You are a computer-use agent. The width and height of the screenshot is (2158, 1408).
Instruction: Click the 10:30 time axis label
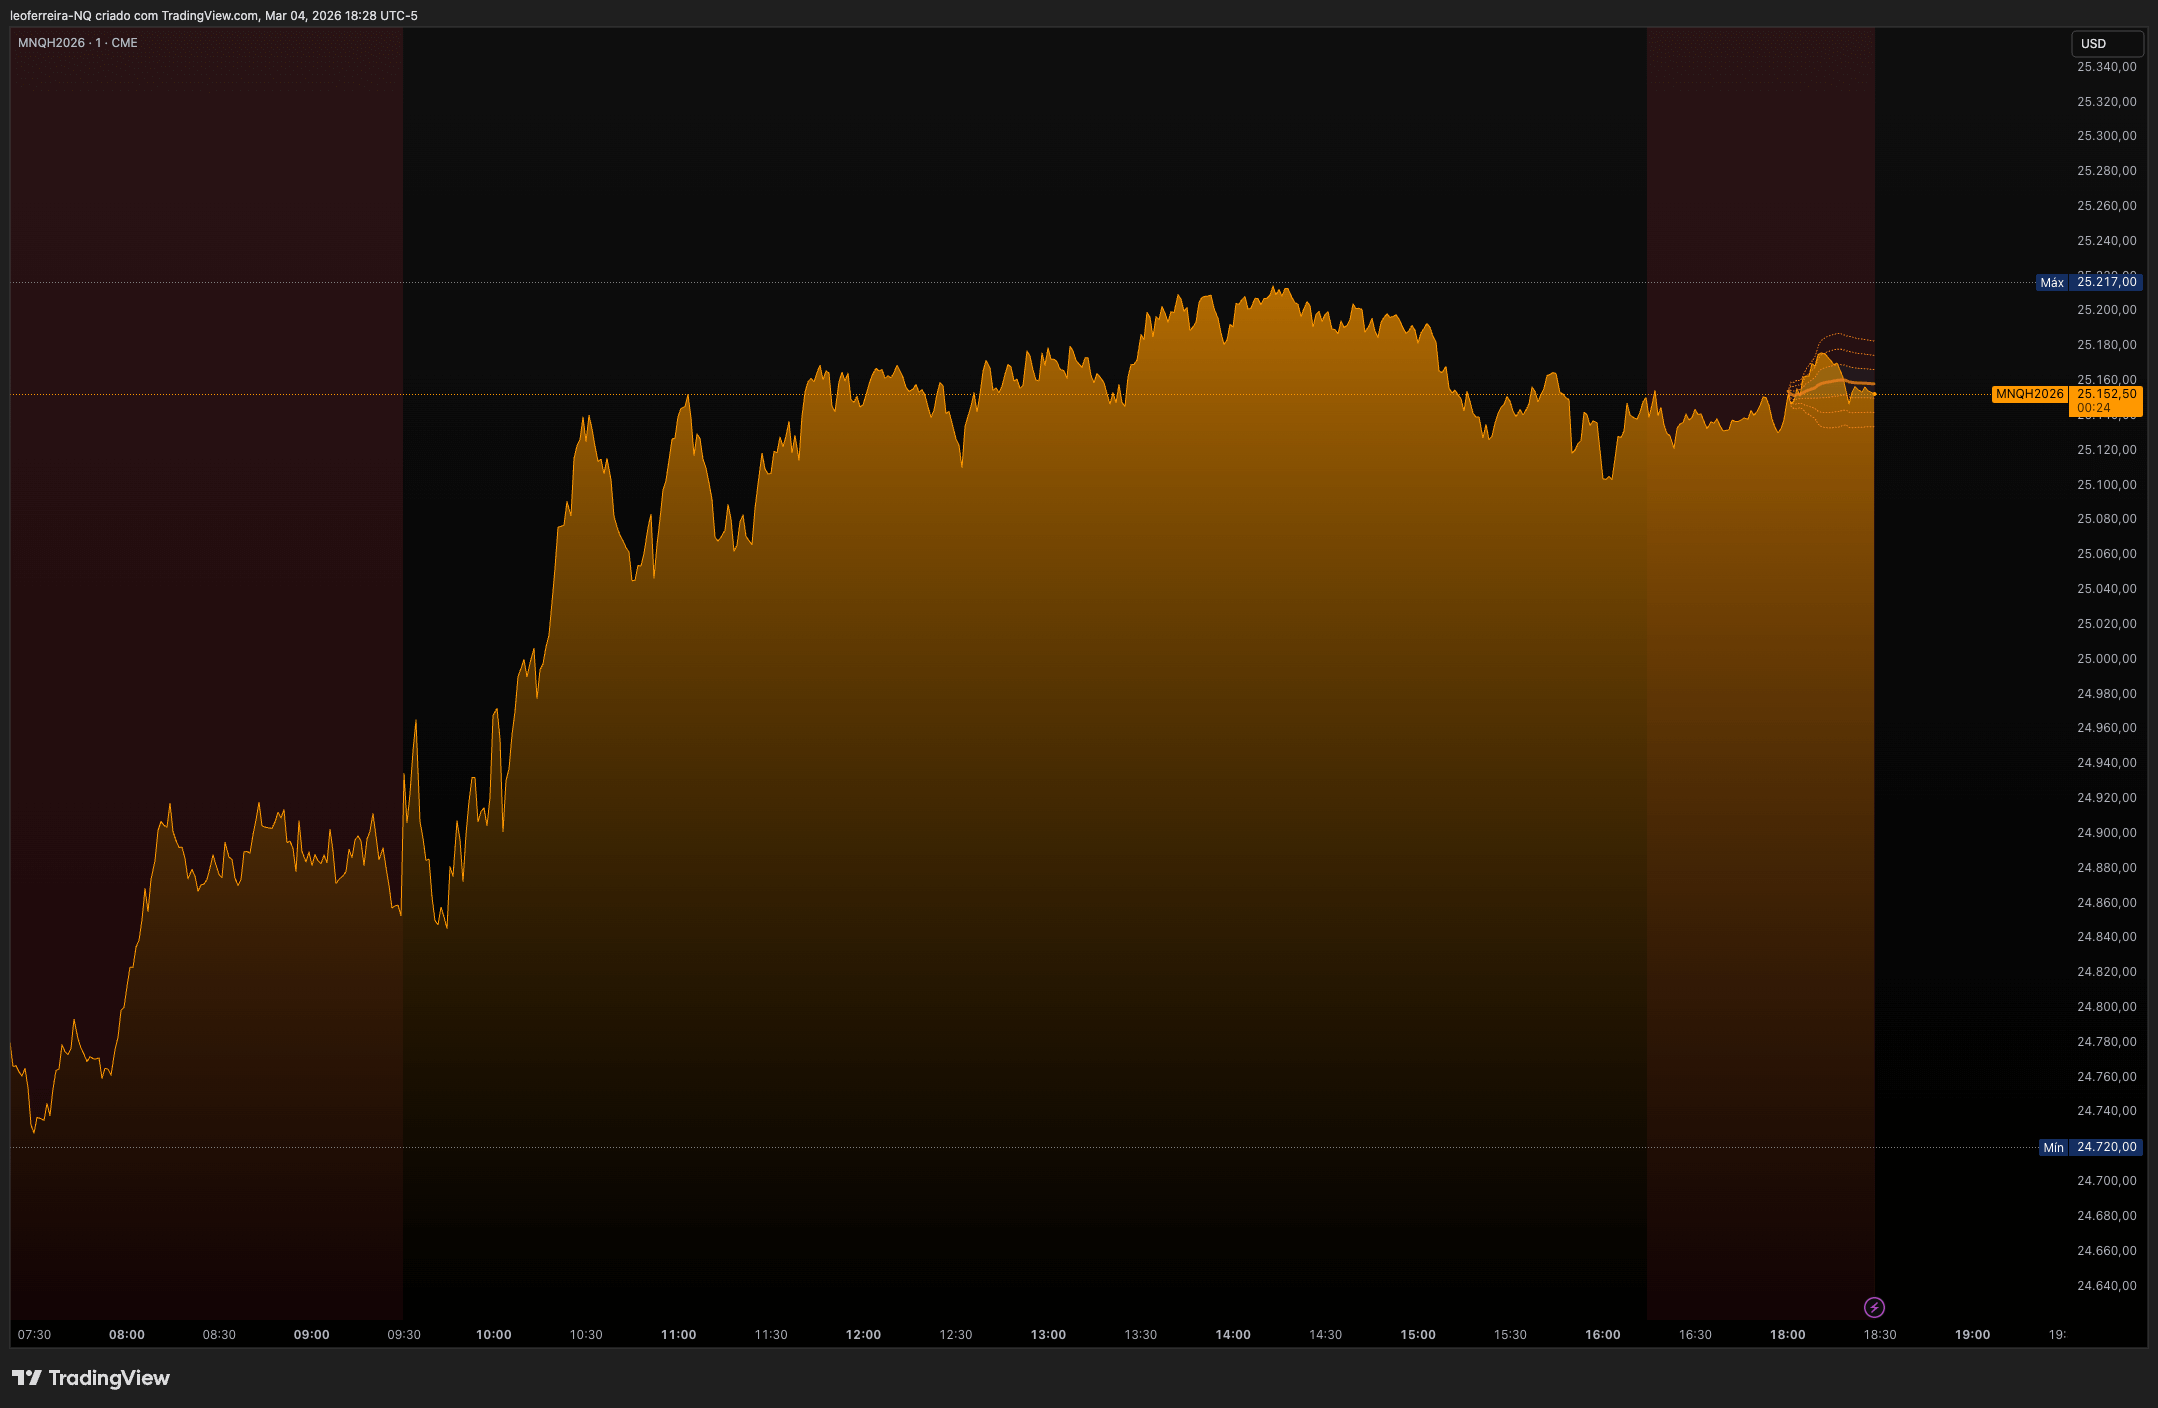click(x=586, y=1335)
